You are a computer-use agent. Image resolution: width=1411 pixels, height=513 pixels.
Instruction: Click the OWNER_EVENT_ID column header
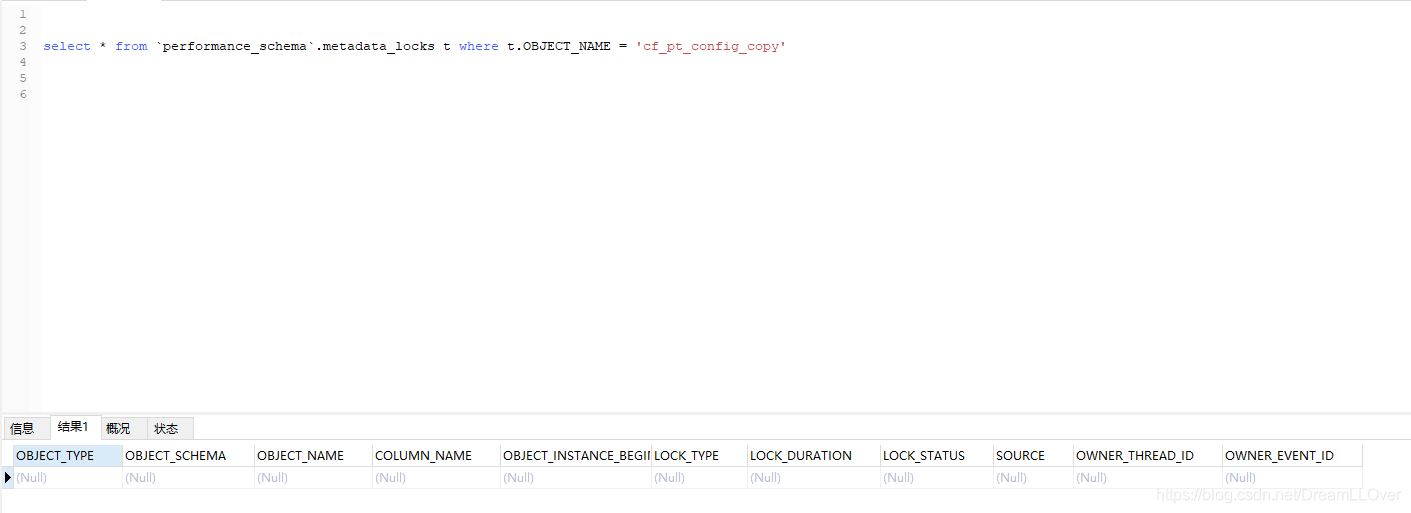(x=1292, y=455)
